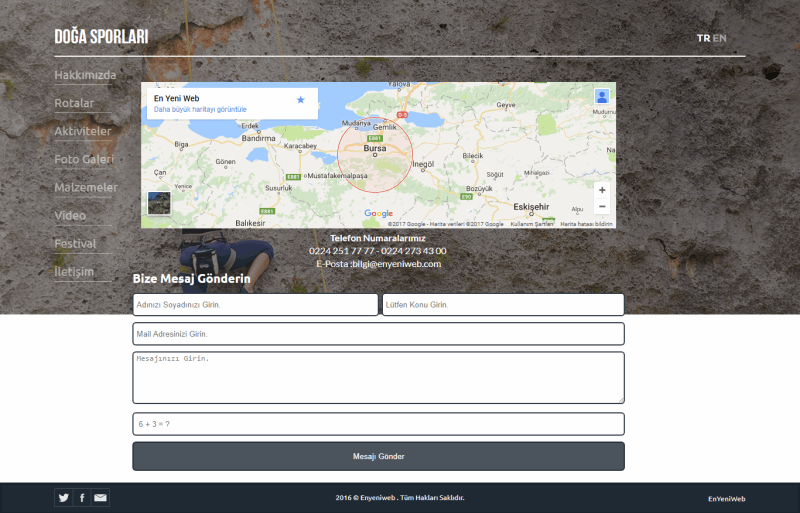
Task: Click the phone number '0224 251 77 77'
Action: coord(341,251)
